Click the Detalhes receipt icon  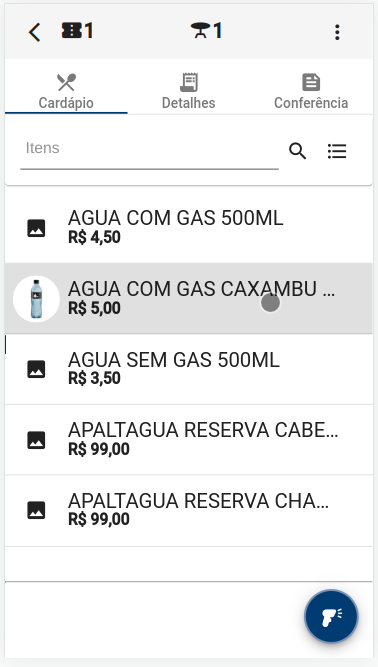(x=189, y=82)
